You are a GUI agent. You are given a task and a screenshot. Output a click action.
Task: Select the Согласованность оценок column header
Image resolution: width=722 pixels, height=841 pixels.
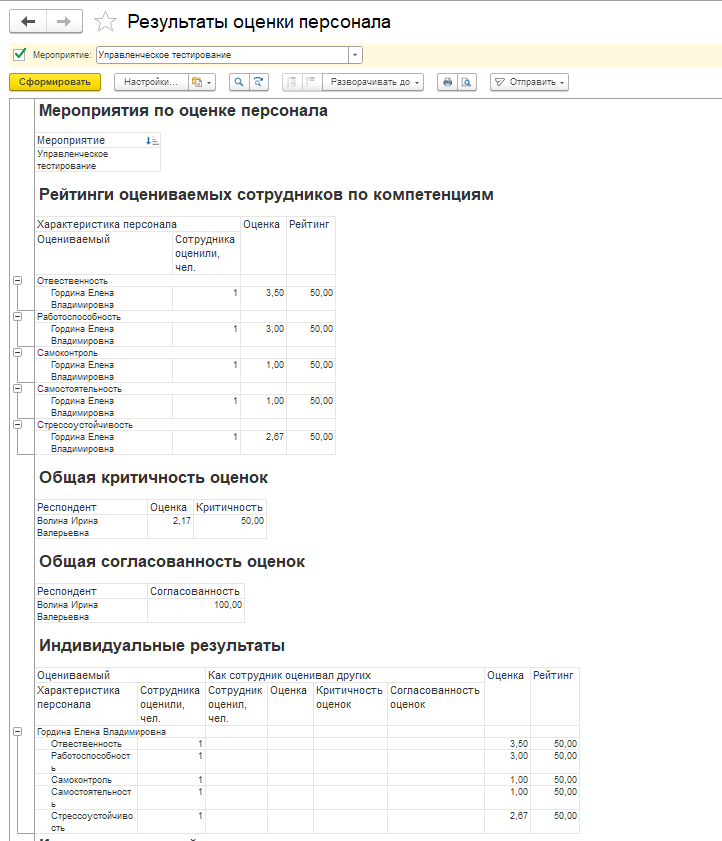436,704
